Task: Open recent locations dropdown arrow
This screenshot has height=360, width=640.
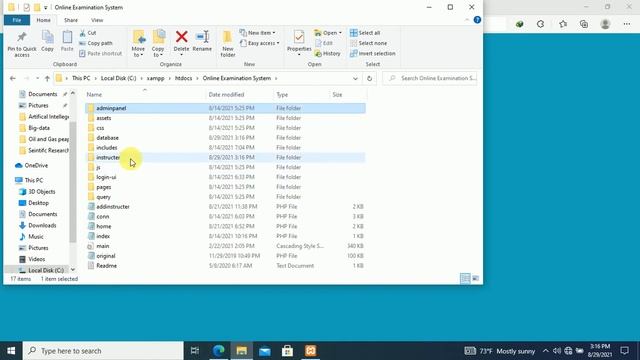Action: tap(37, 78)
